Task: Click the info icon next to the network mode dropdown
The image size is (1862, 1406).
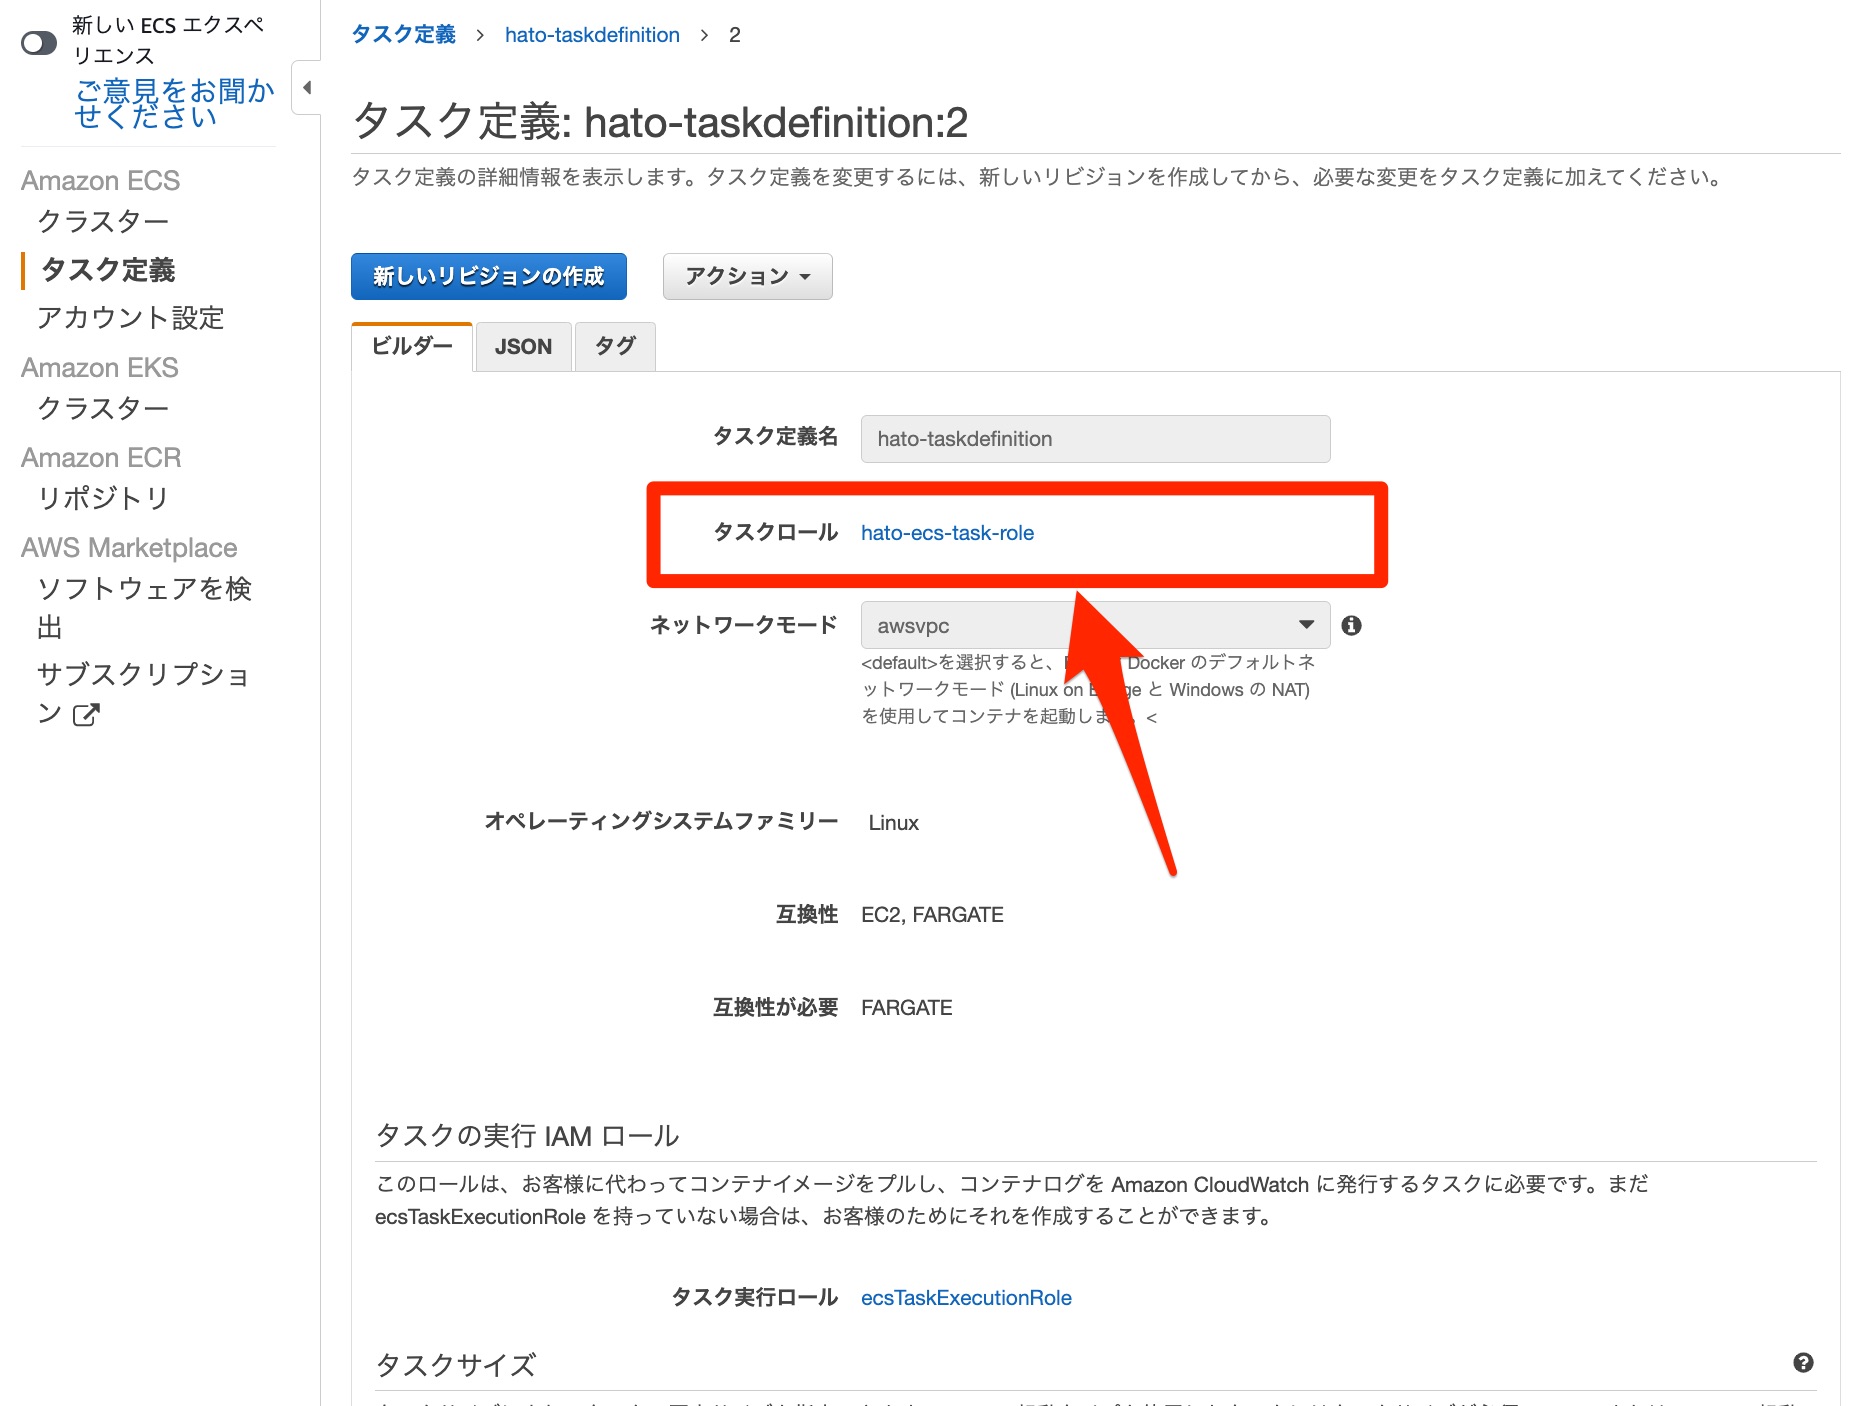Action: [1352, 624]
